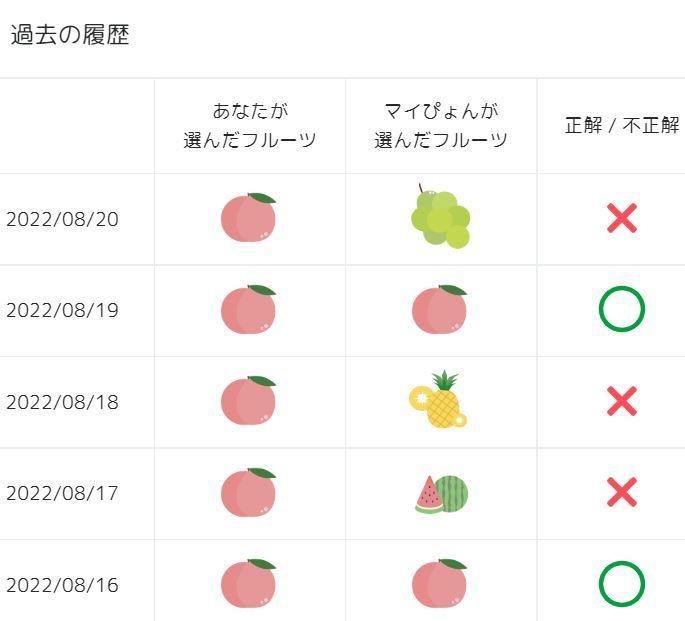
Task: Click the マイぴょんが選んだフルーツ column header
Action: (x=441, y=126)
